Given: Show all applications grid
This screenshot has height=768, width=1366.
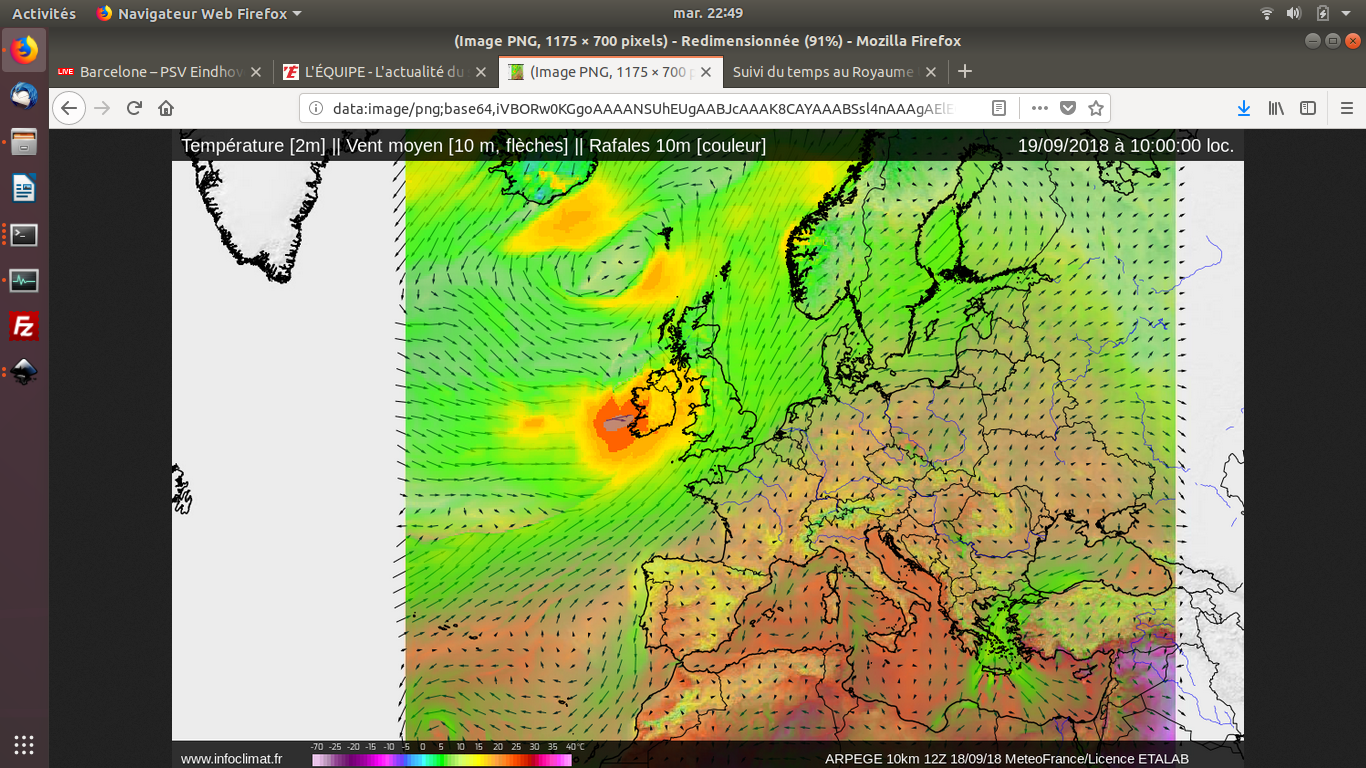Looking at the screenshot, I should pos(24,744).
